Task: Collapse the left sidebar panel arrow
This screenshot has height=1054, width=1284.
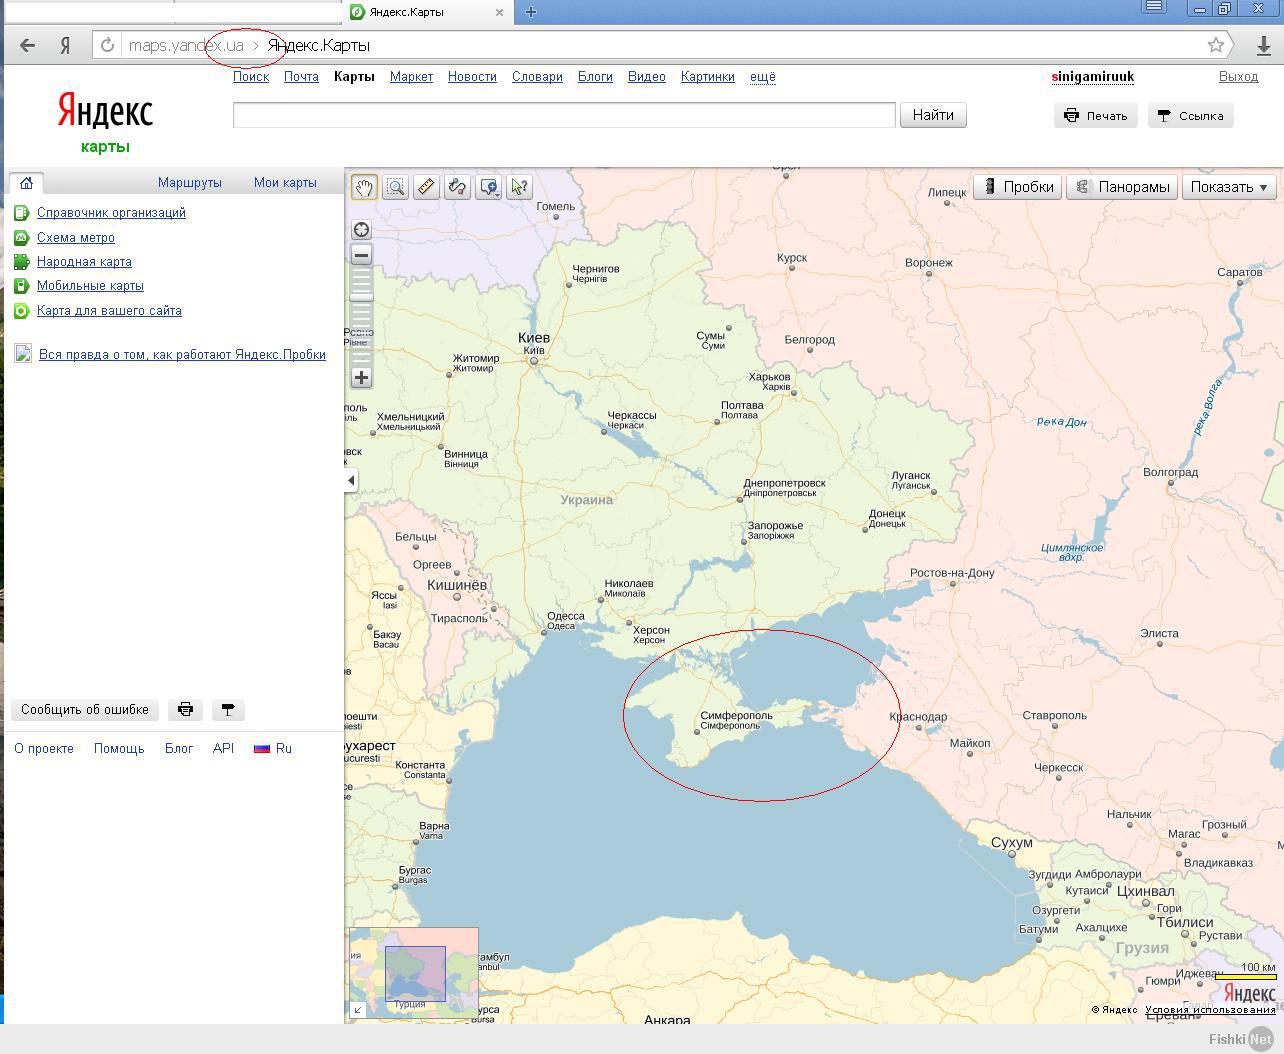Action: click(351, 481)
